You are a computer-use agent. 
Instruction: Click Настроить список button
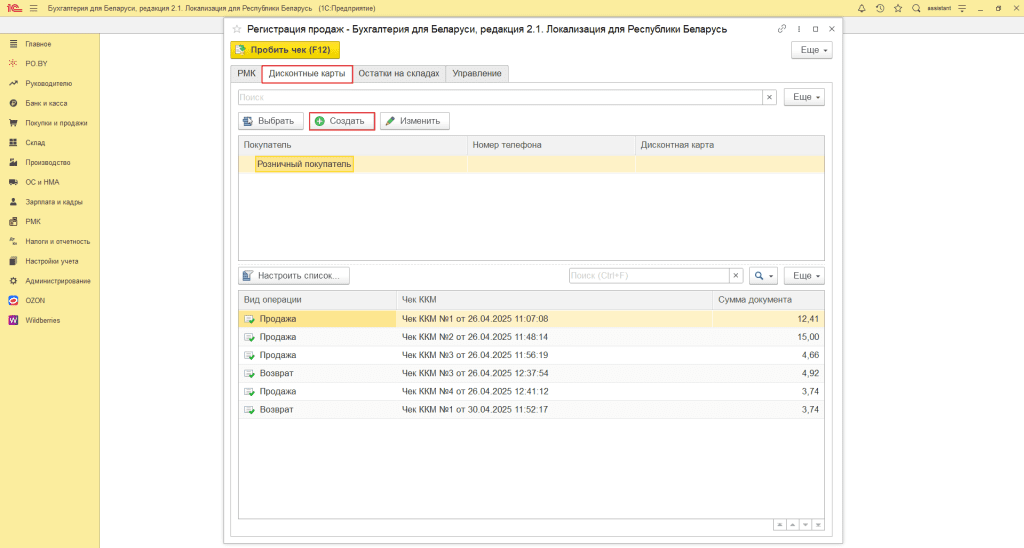click(x=294, y=276)
